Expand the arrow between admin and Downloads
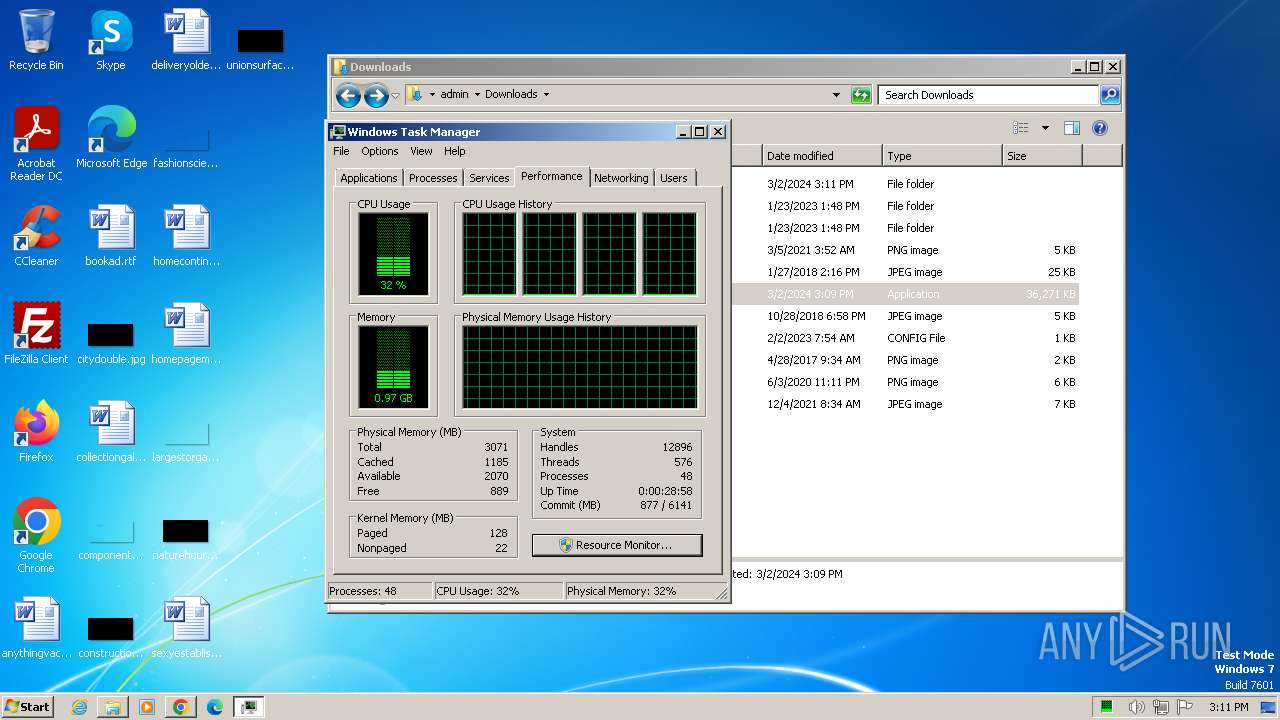The image size is (1280, 720). click(477, 94)
